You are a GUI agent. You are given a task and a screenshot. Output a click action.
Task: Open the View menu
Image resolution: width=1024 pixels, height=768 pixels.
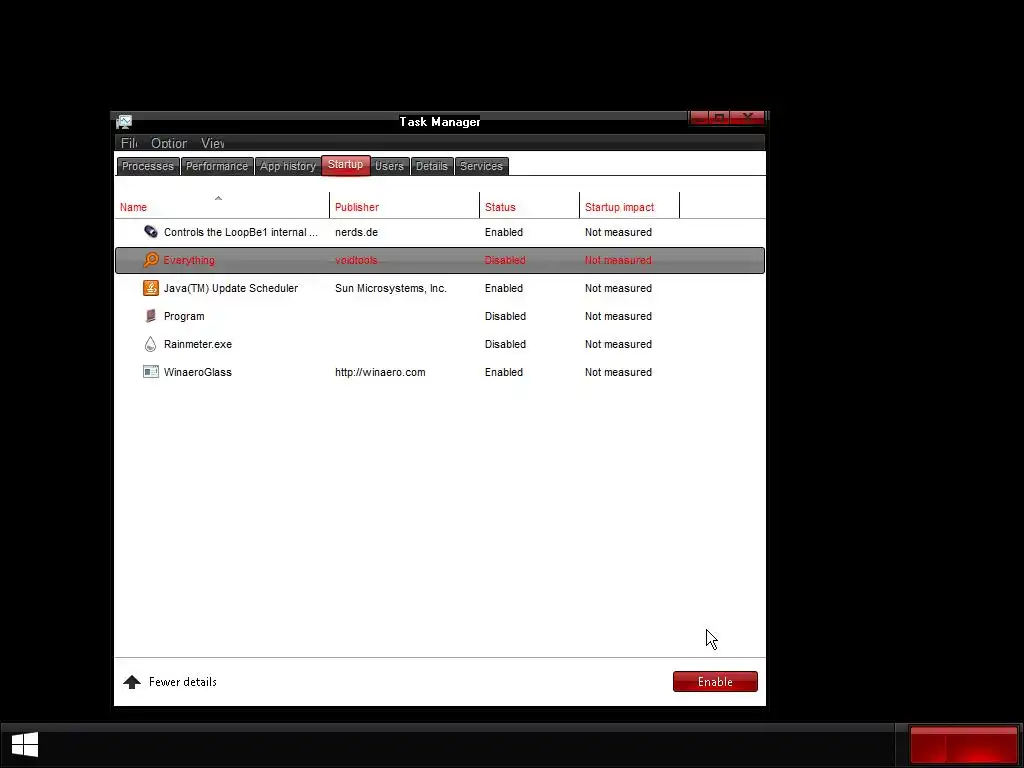(213, 143)
